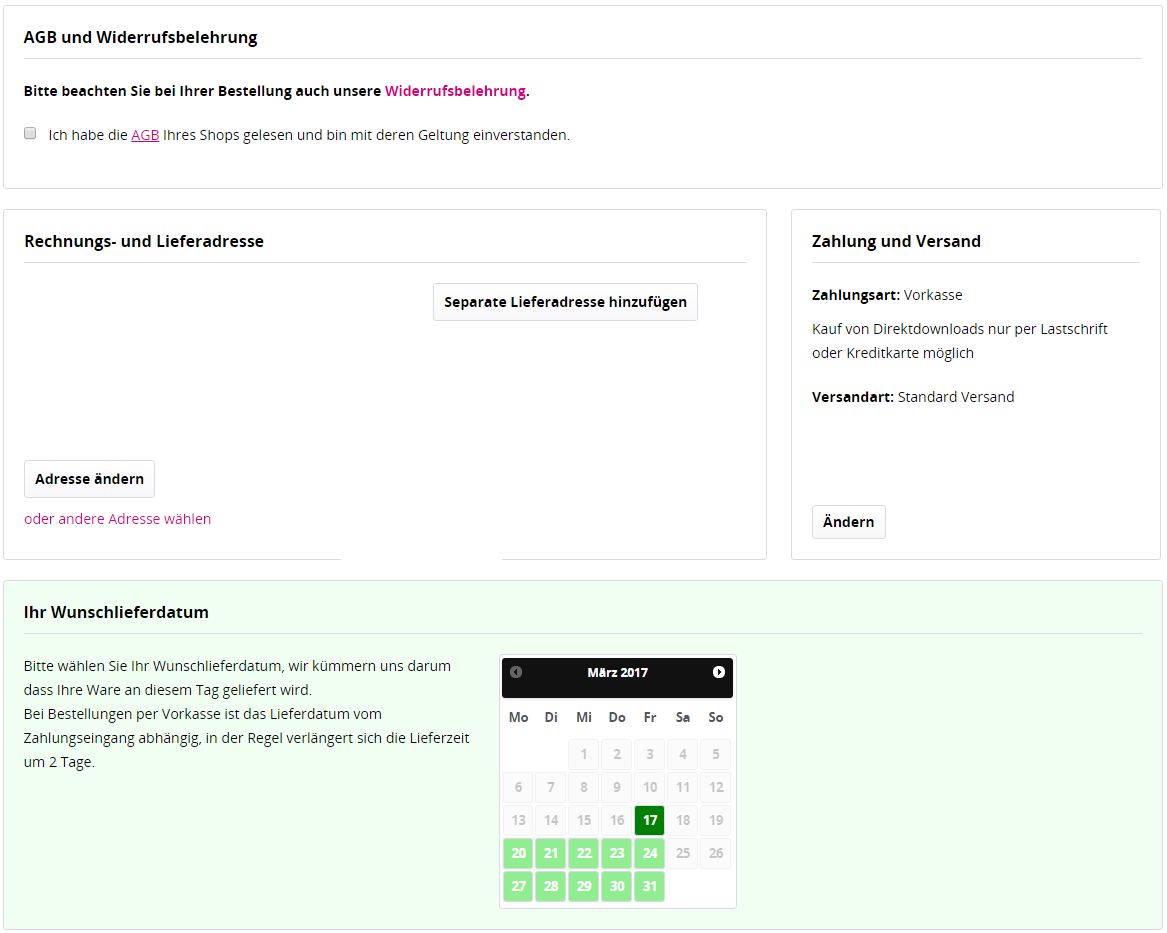Choose March 27 as delivery date
Screen dimensions: 1167x933
tap(518, 887)
